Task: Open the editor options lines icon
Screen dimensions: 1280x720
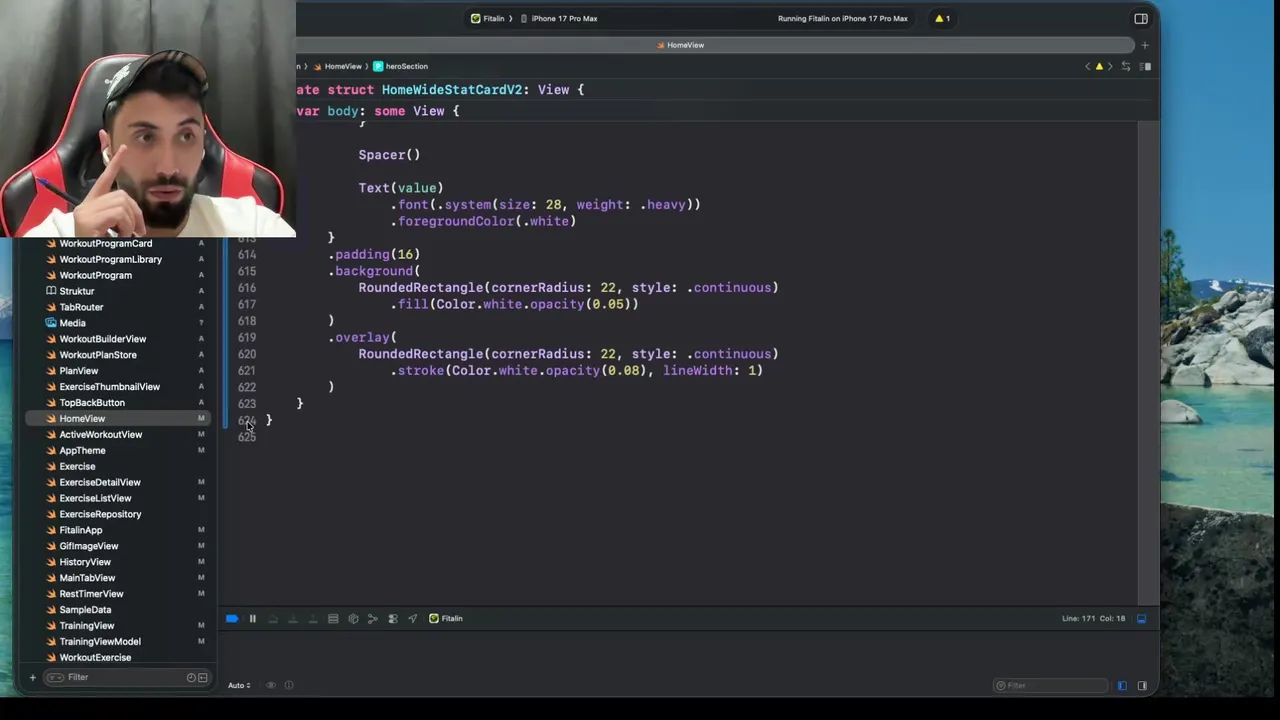Action: click(x=1146, y=66)
